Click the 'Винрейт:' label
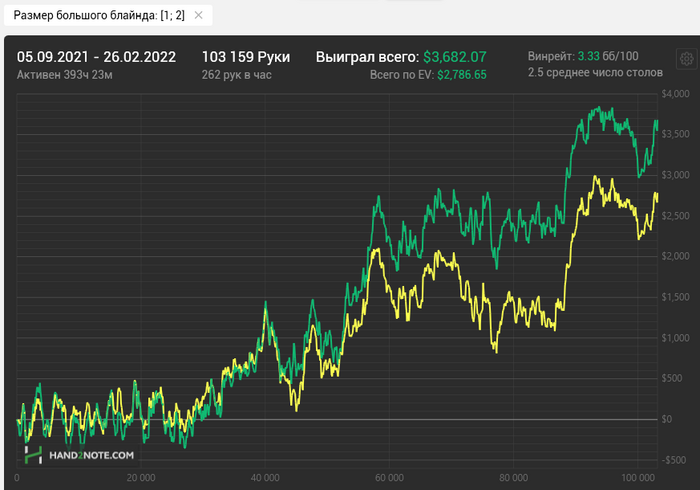Screen dimensions: 700x490 point(551,56)
